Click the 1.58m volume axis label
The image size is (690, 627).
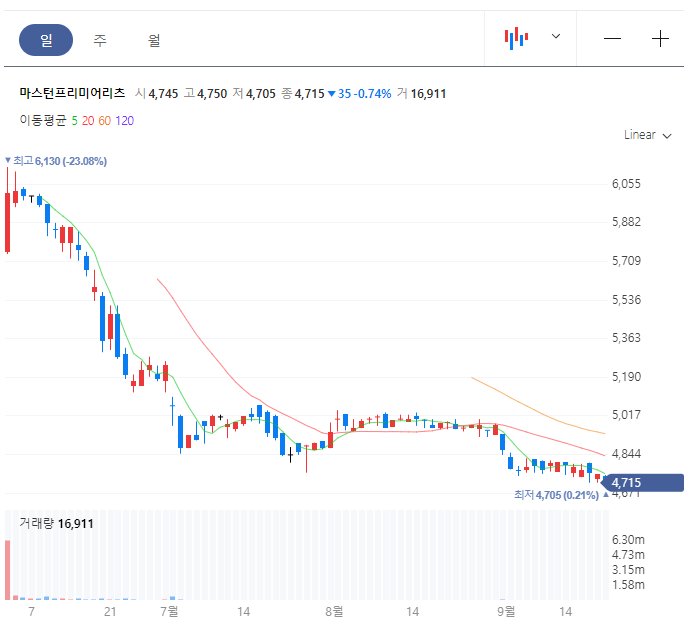(x=628, y=585)
